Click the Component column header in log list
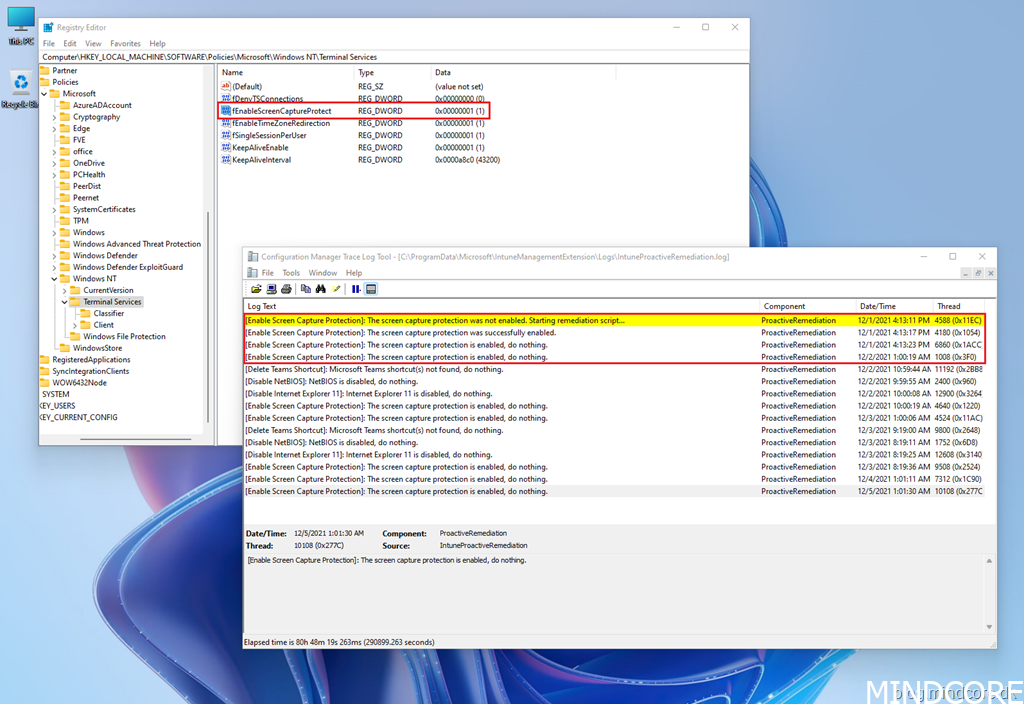1024x704 pixels. (784, 306)
